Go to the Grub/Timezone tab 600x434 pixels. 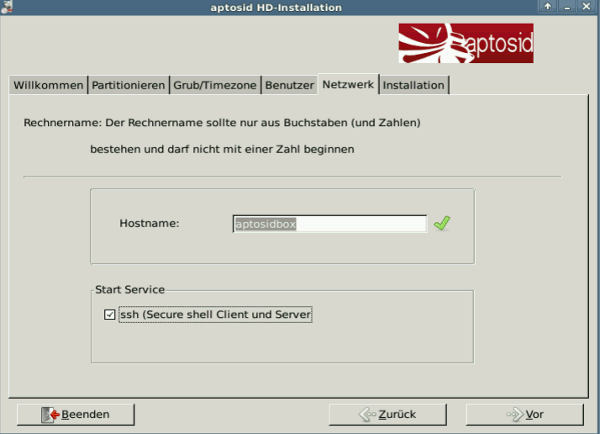pyautogui.click(x=215, y=85)
